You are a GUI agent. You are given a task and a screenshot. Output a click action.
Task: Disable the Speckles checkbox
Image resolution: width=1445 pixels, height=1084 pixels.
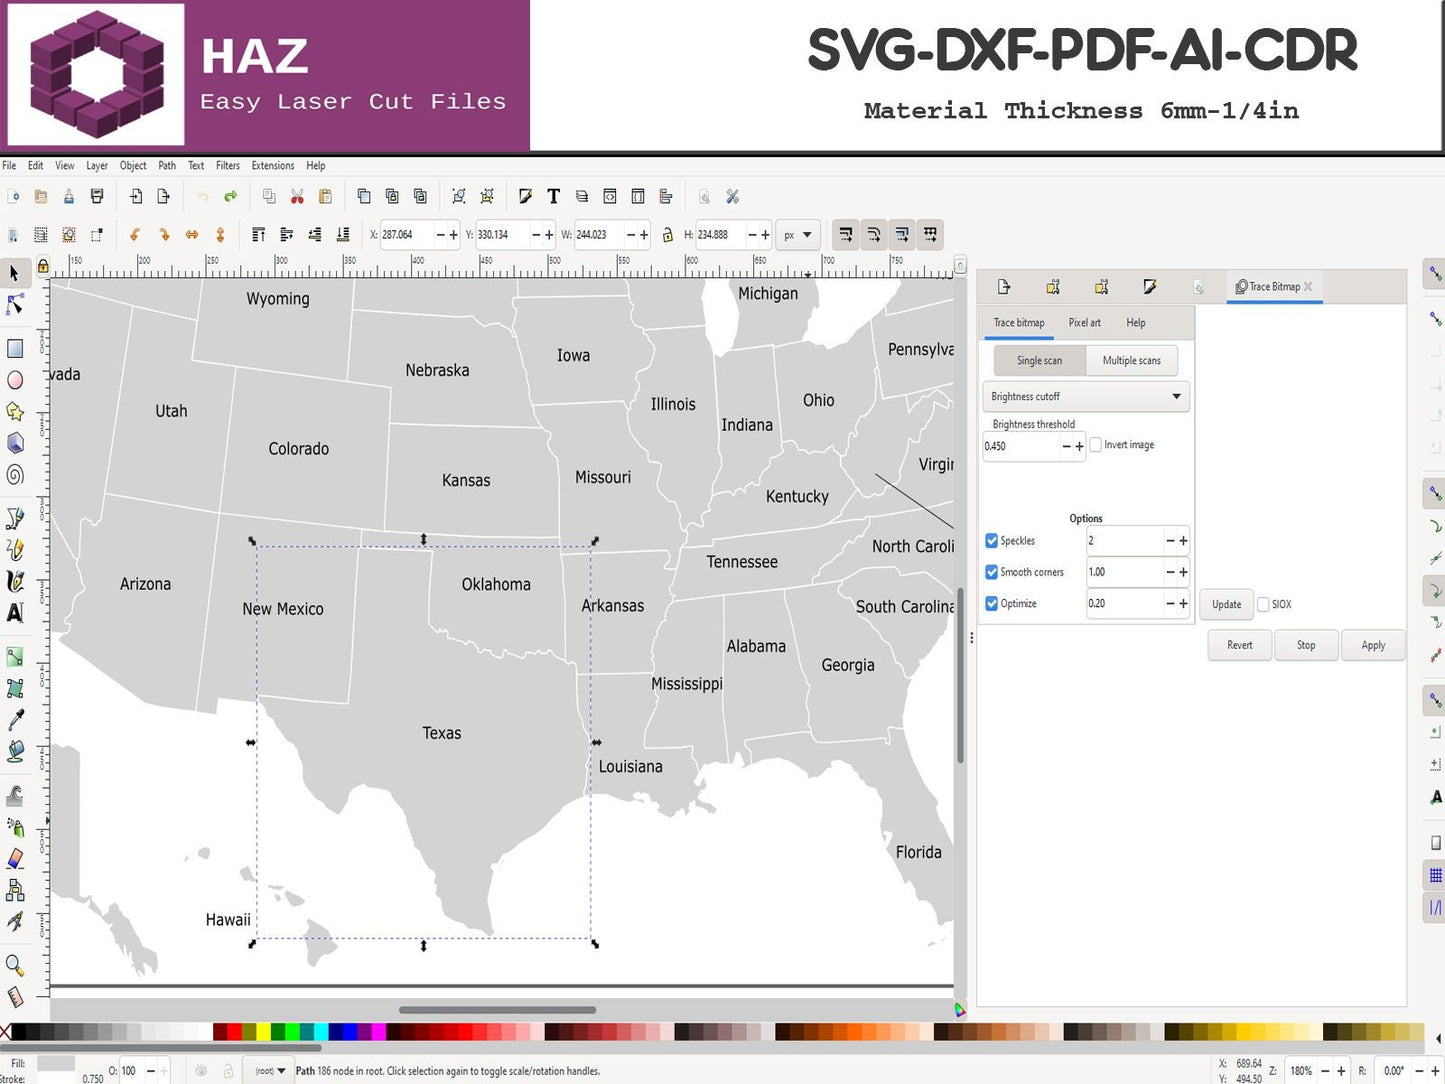click(x=992, y=541)
